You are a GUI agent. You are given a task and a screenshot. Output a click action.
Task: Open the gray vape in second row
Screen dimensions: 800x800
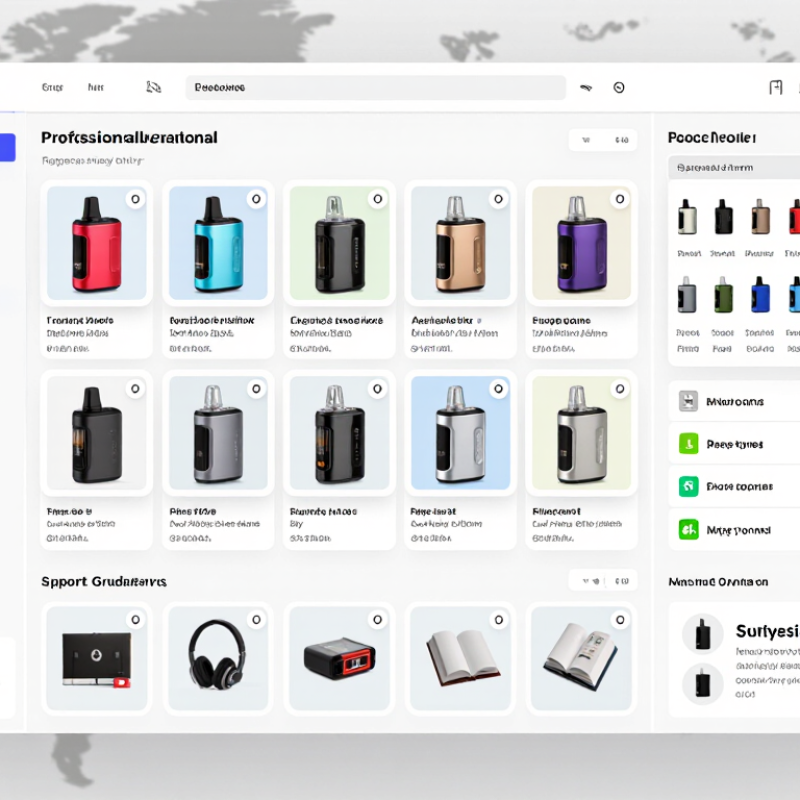[218, 433]
